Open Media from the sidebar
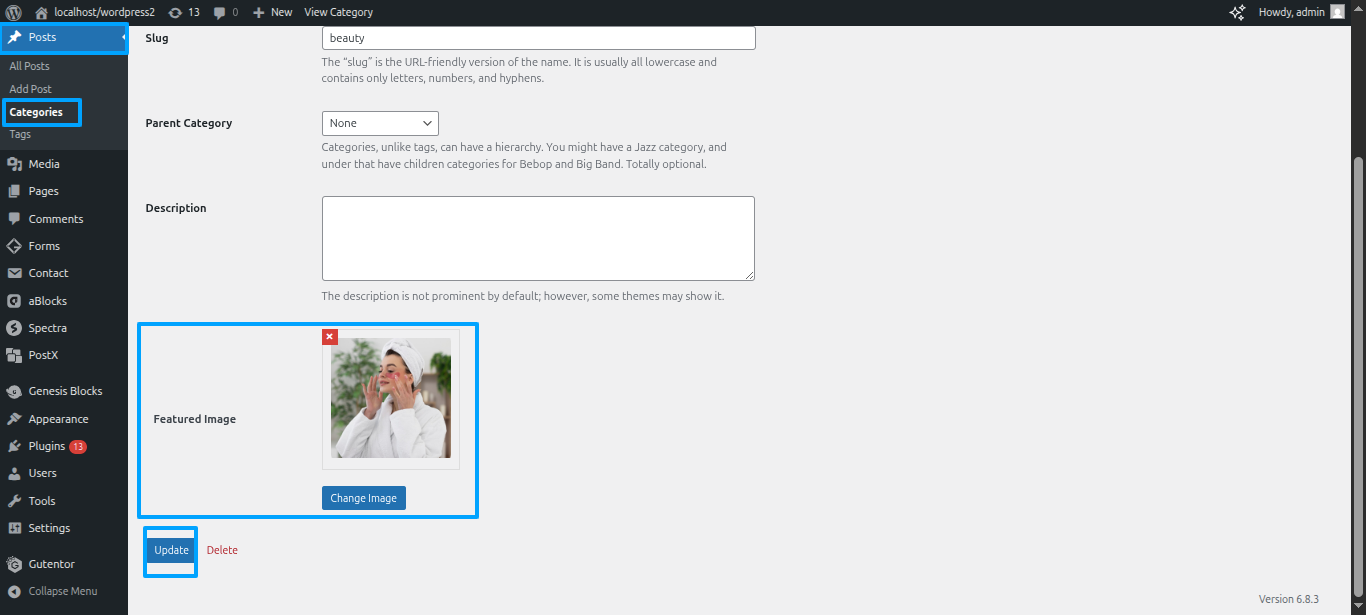This screenshot has width=1366, height=615. pyautogui.click(x=43, y=164)
